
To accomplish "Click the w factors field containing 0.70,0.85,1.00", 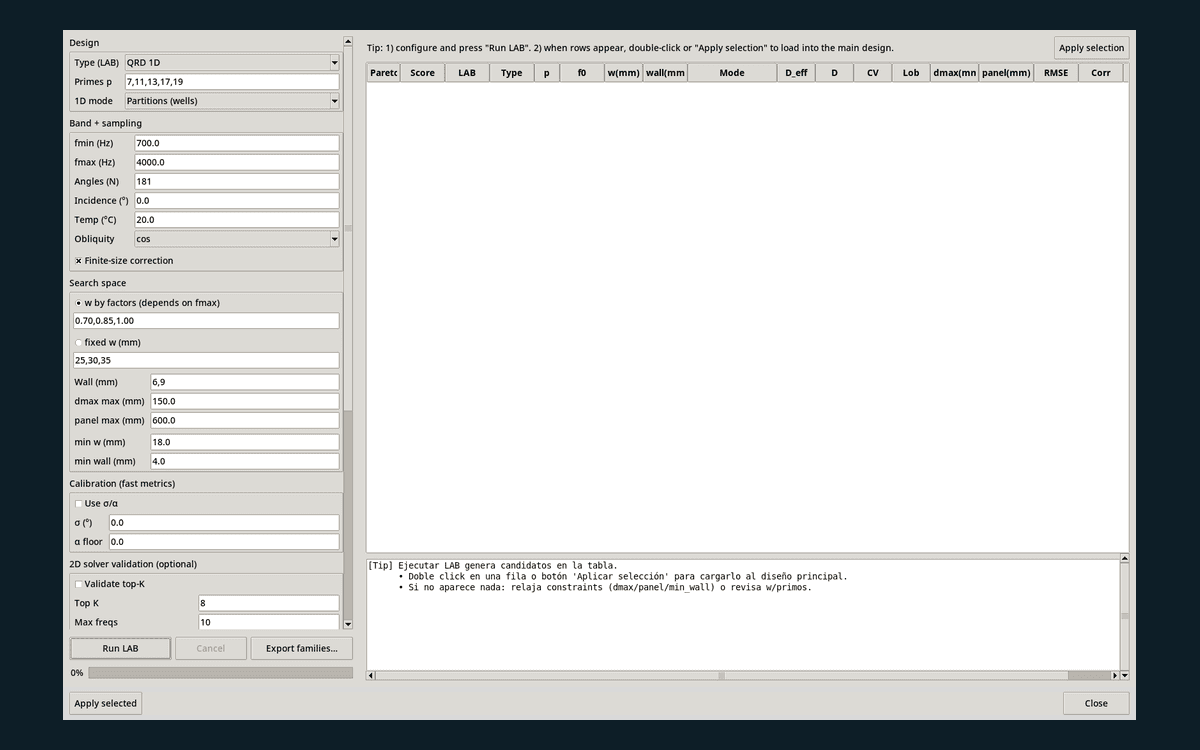I will [206, 321].
